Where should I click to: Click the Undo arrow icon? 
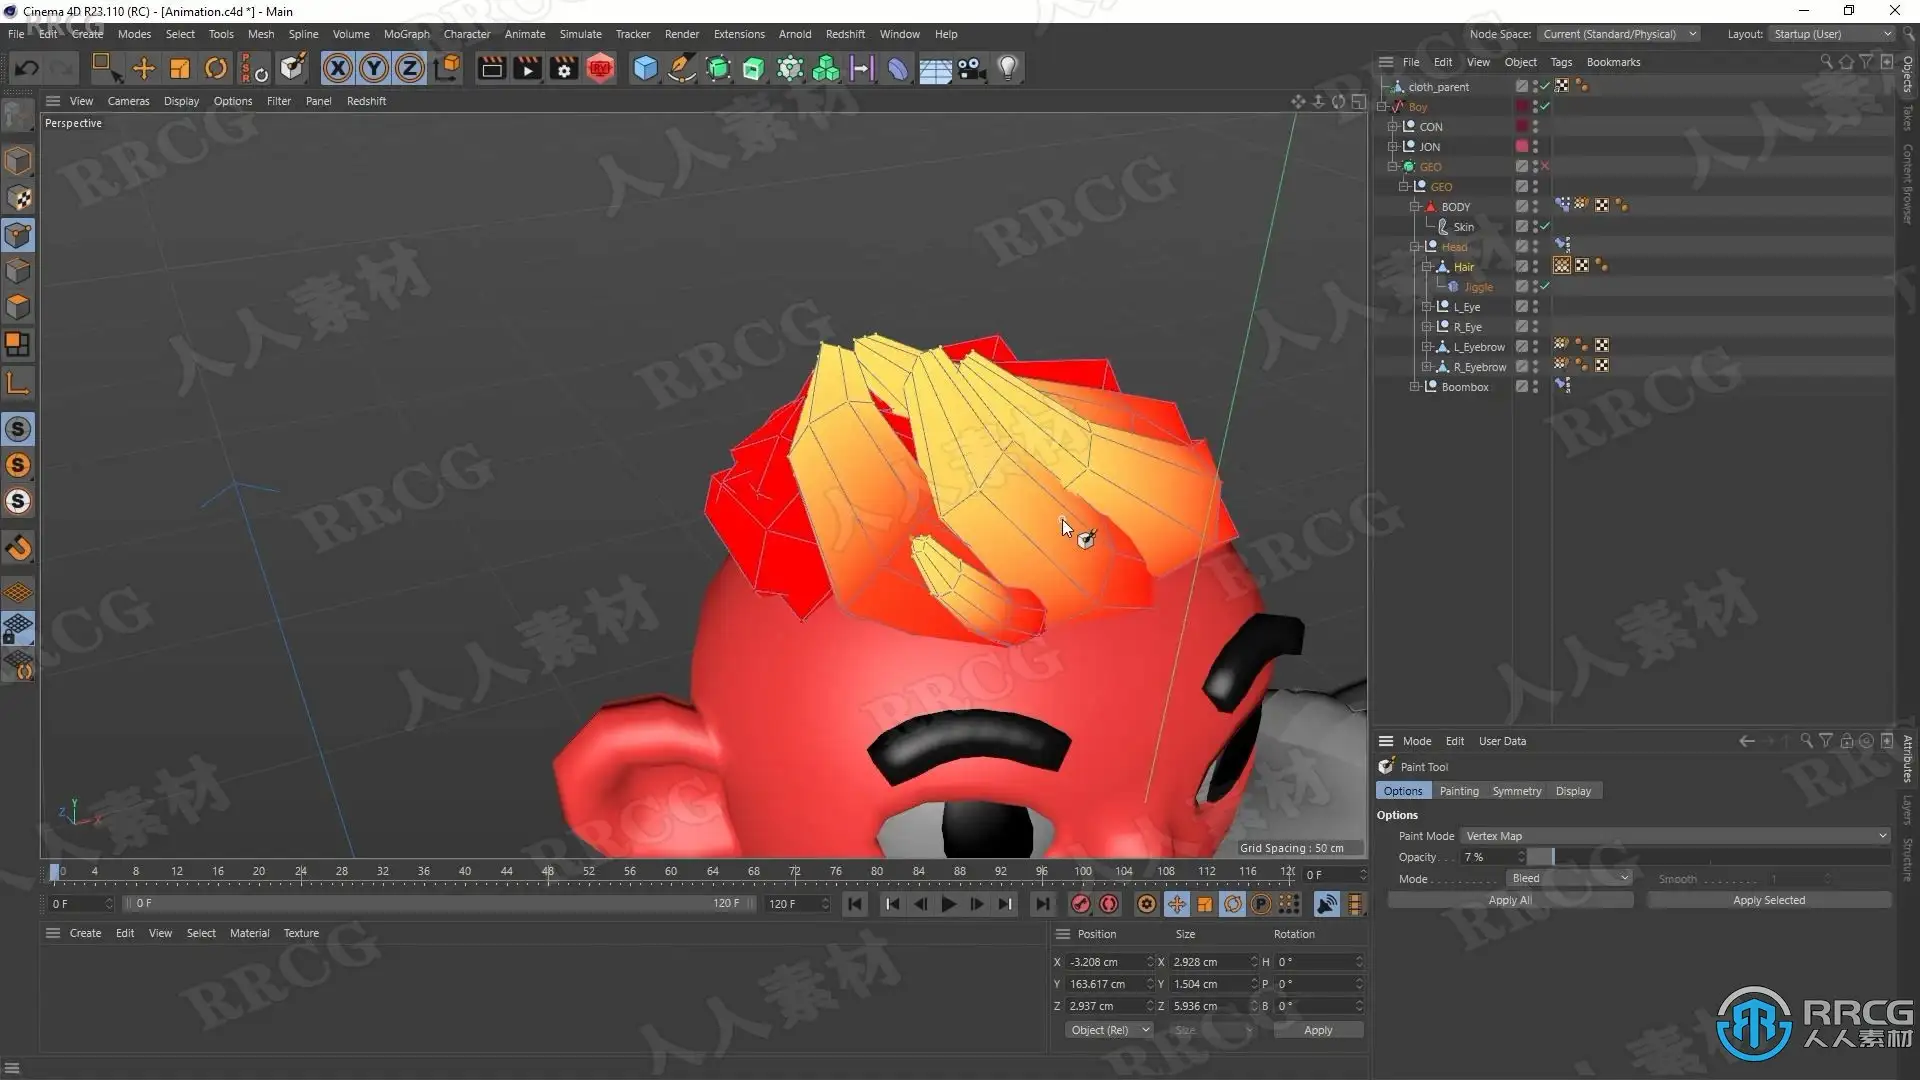[27, 68]
